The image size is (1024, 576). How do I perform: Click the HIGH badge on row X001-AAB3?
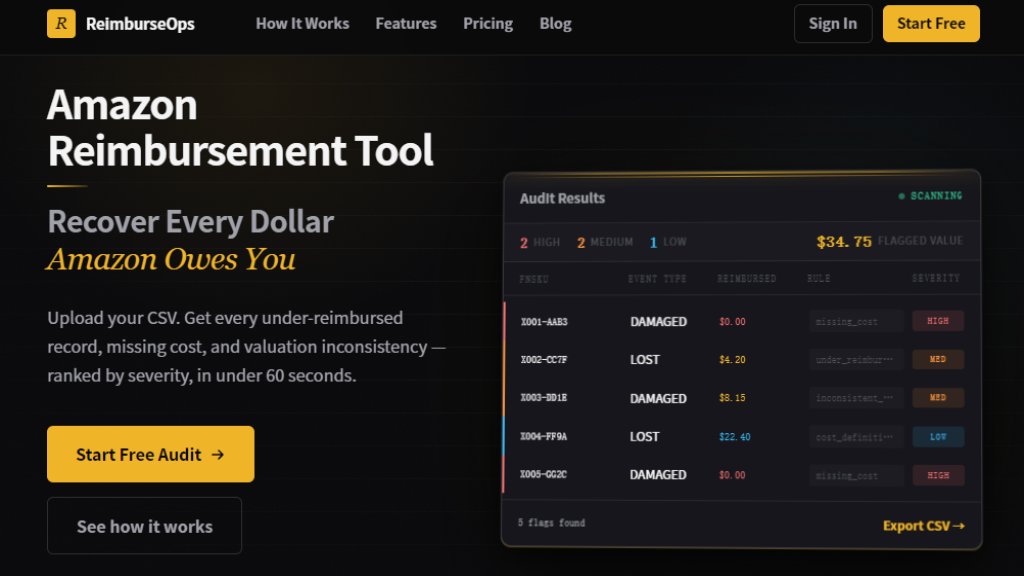point(938,321)
